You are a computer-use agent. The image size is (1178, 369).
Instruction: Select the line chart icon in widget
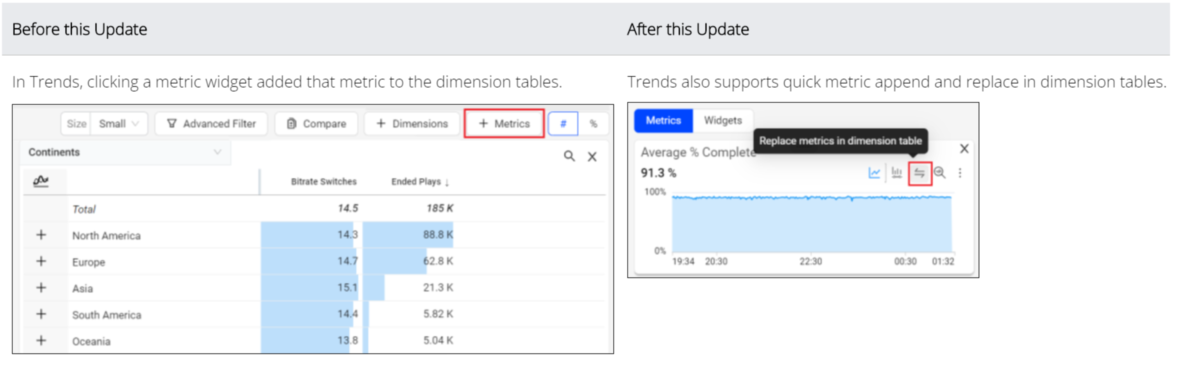tap(874, 173)
